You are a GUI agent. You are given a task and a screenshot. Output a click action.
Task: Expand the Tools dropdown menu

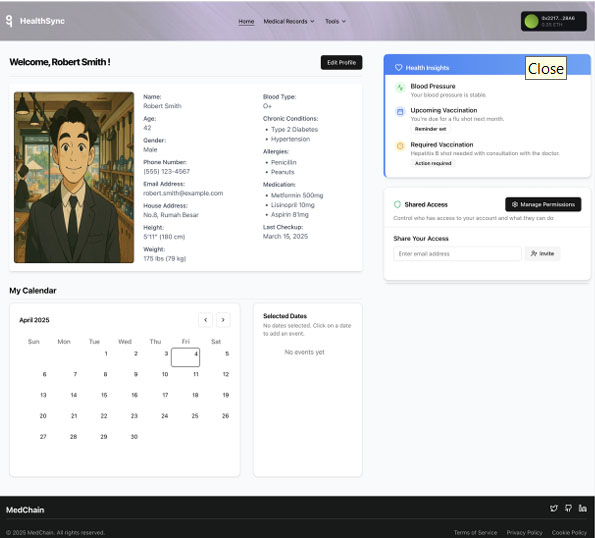(x=335, y=22)
